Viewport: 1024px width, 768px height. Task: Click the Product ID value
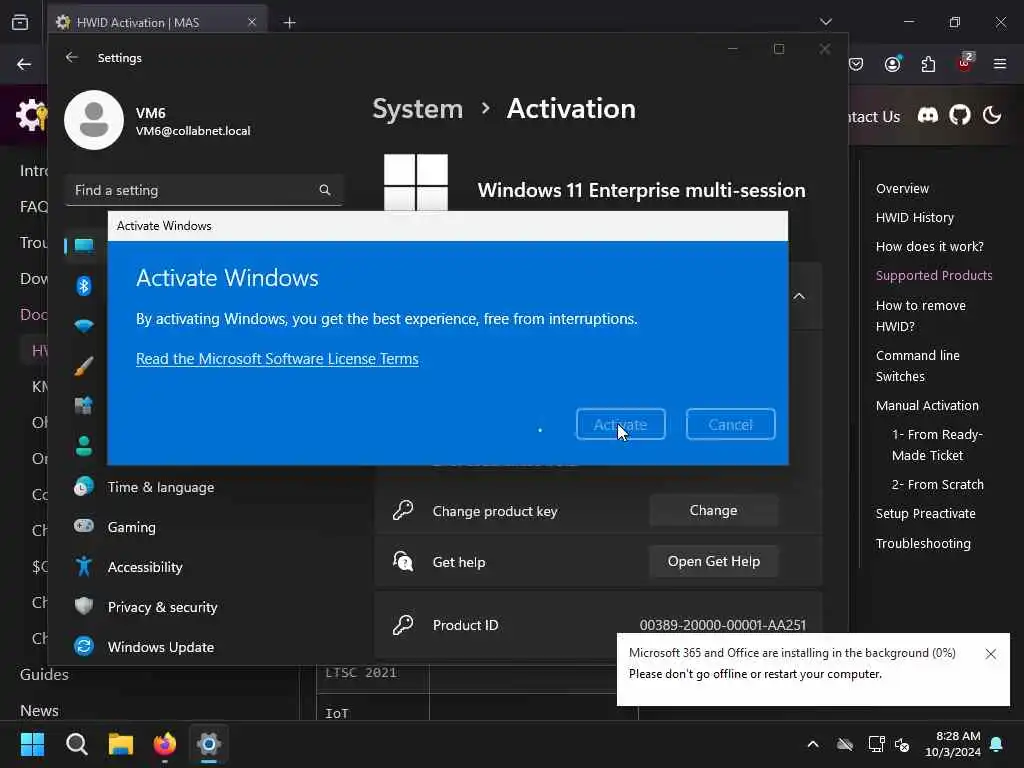(x=722, y=625)
